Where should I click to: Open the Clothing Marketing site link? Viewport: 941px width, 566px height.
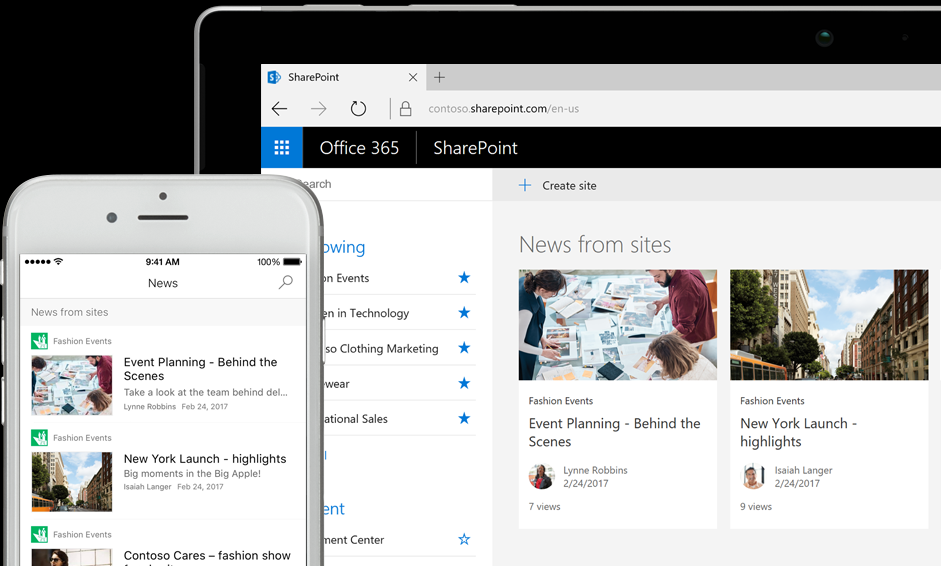click(x=382, y=349)
